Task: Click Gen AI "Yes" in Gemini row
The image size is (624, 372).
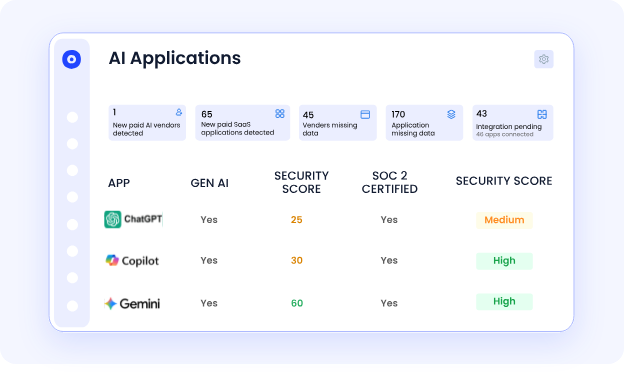Action: [x=209, y=303]
